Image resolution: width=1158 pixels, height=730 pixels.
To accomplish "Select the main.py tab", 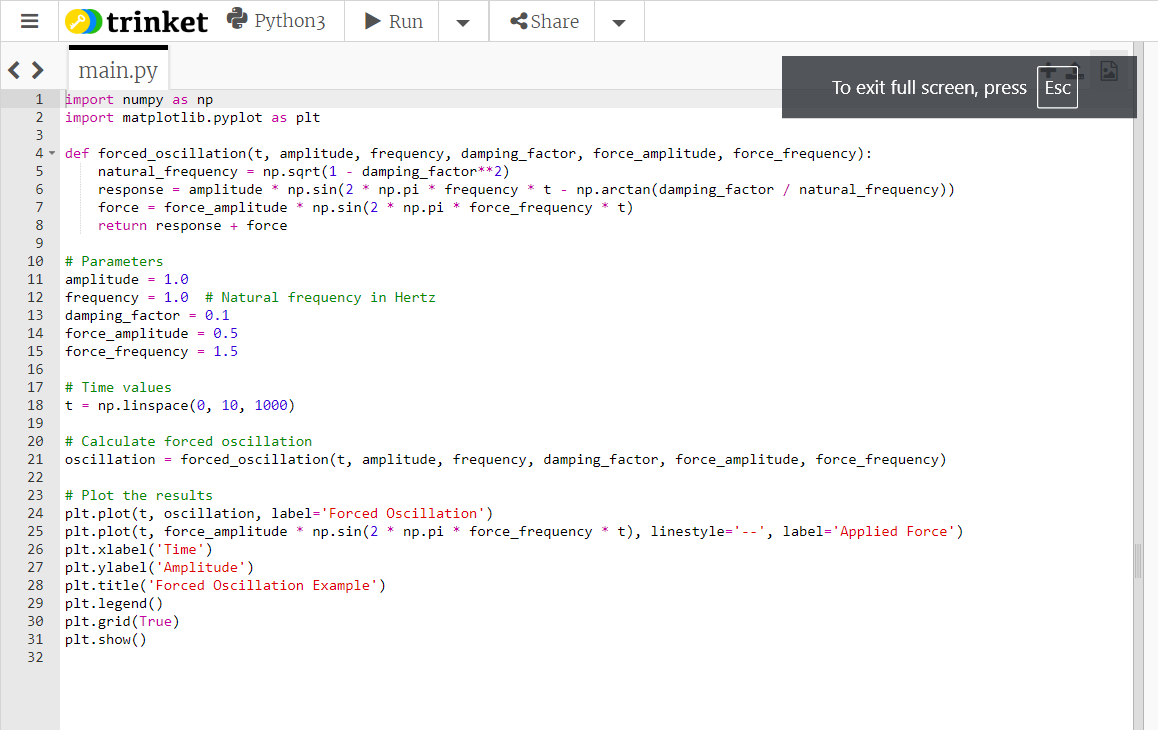I will click(x=117, y=69).
